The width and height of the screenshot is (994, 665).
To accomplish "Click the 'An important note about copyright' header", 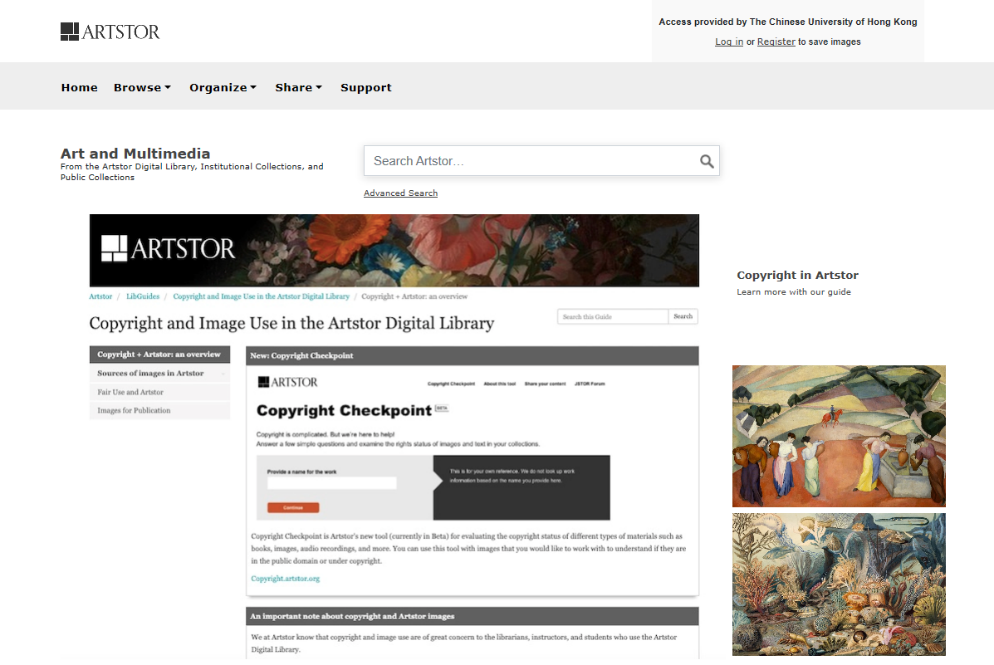I will (472, 616).
